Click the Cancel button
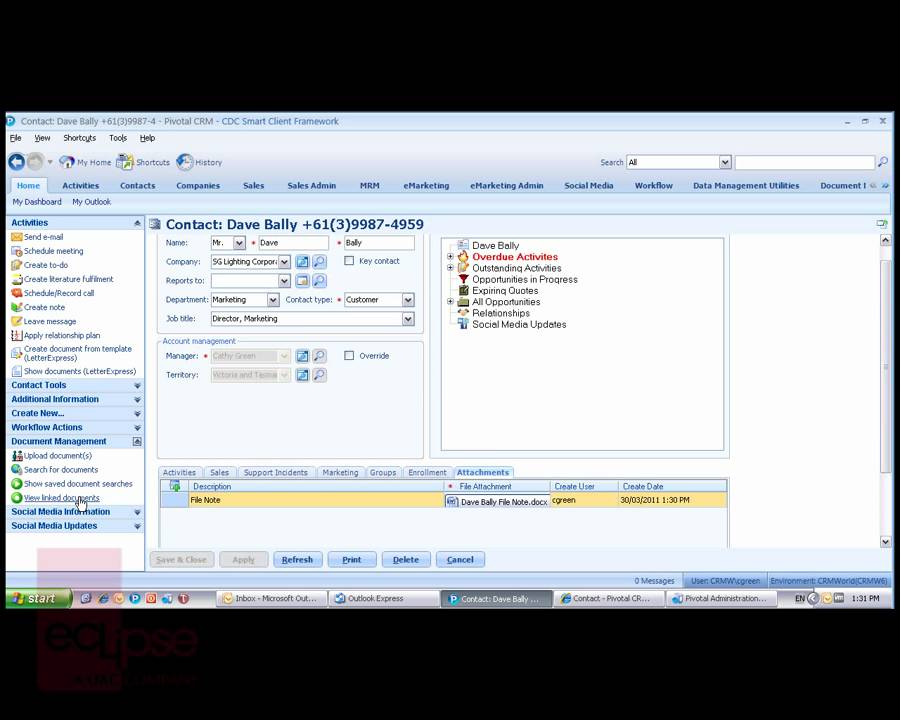Screen dimensions: 900x720 pos(460,559)
